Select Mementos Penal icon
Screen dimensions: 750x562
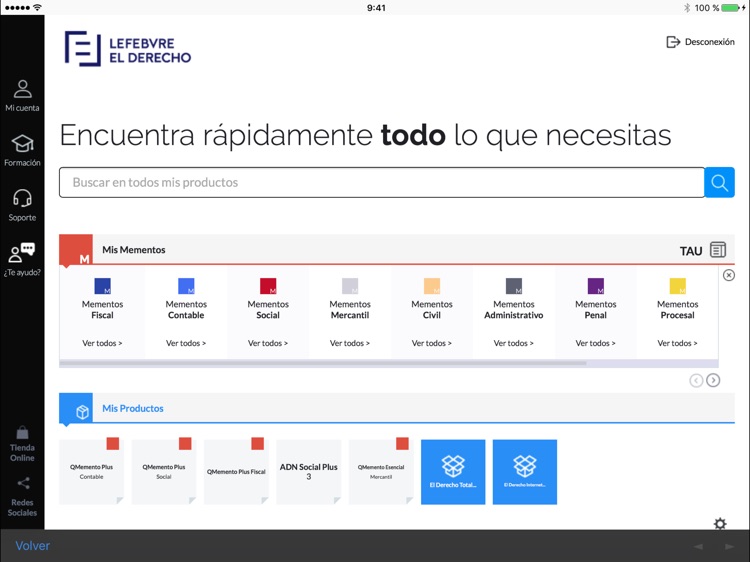coord(596,286)
